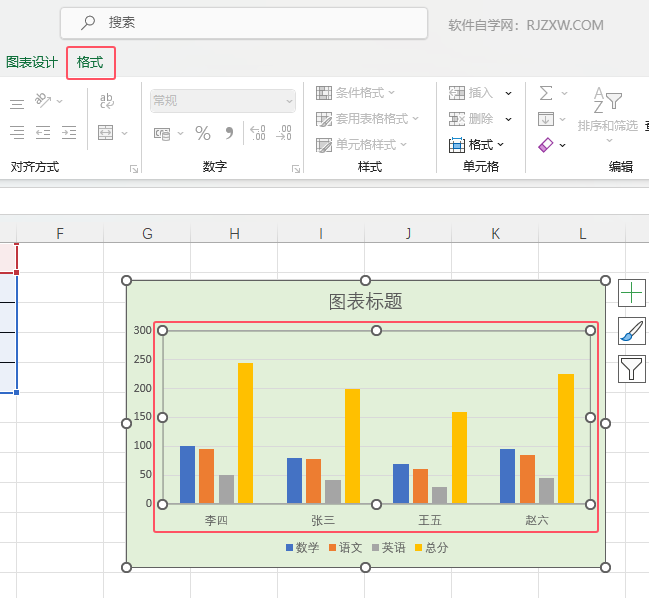
Task: Expand the 删除 dropdown arrow
Action: [509, 120]
